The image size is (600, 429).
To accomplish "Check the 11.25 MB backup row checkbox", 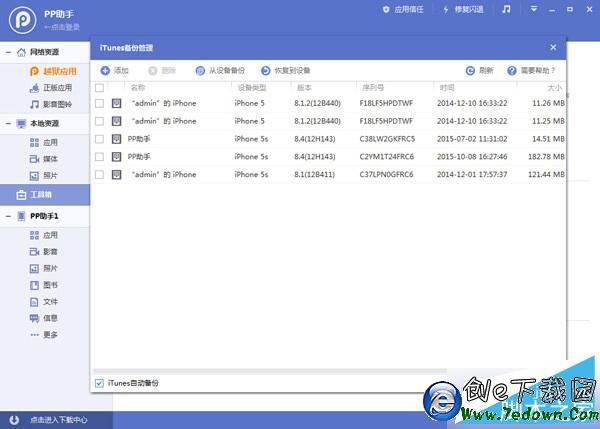I will point(99,121).
